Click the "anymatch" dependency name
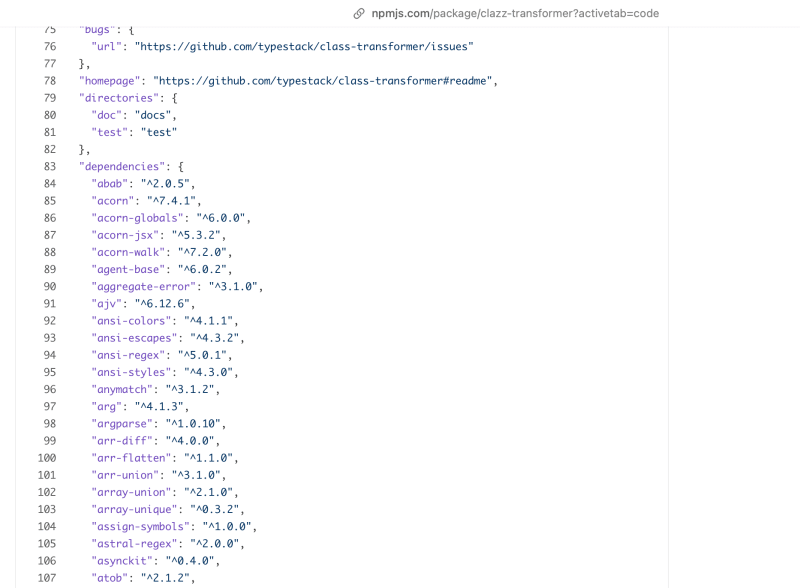This screenshot has height=588, width=800. (x=122, y=389)
